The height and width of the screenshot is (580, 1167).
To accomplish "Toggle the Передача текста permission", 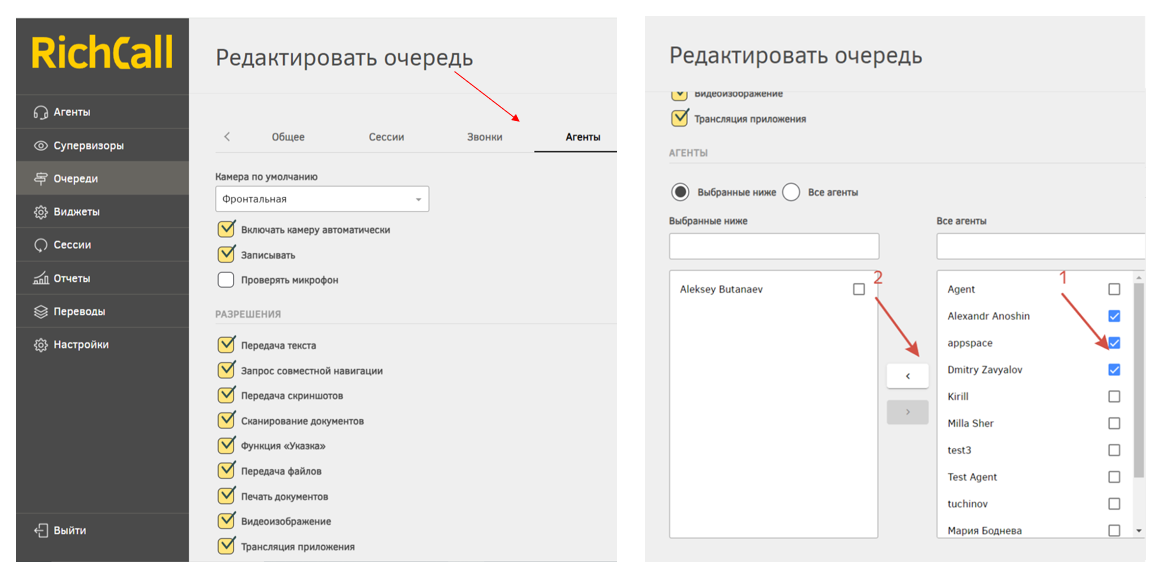I will point(226,345).
